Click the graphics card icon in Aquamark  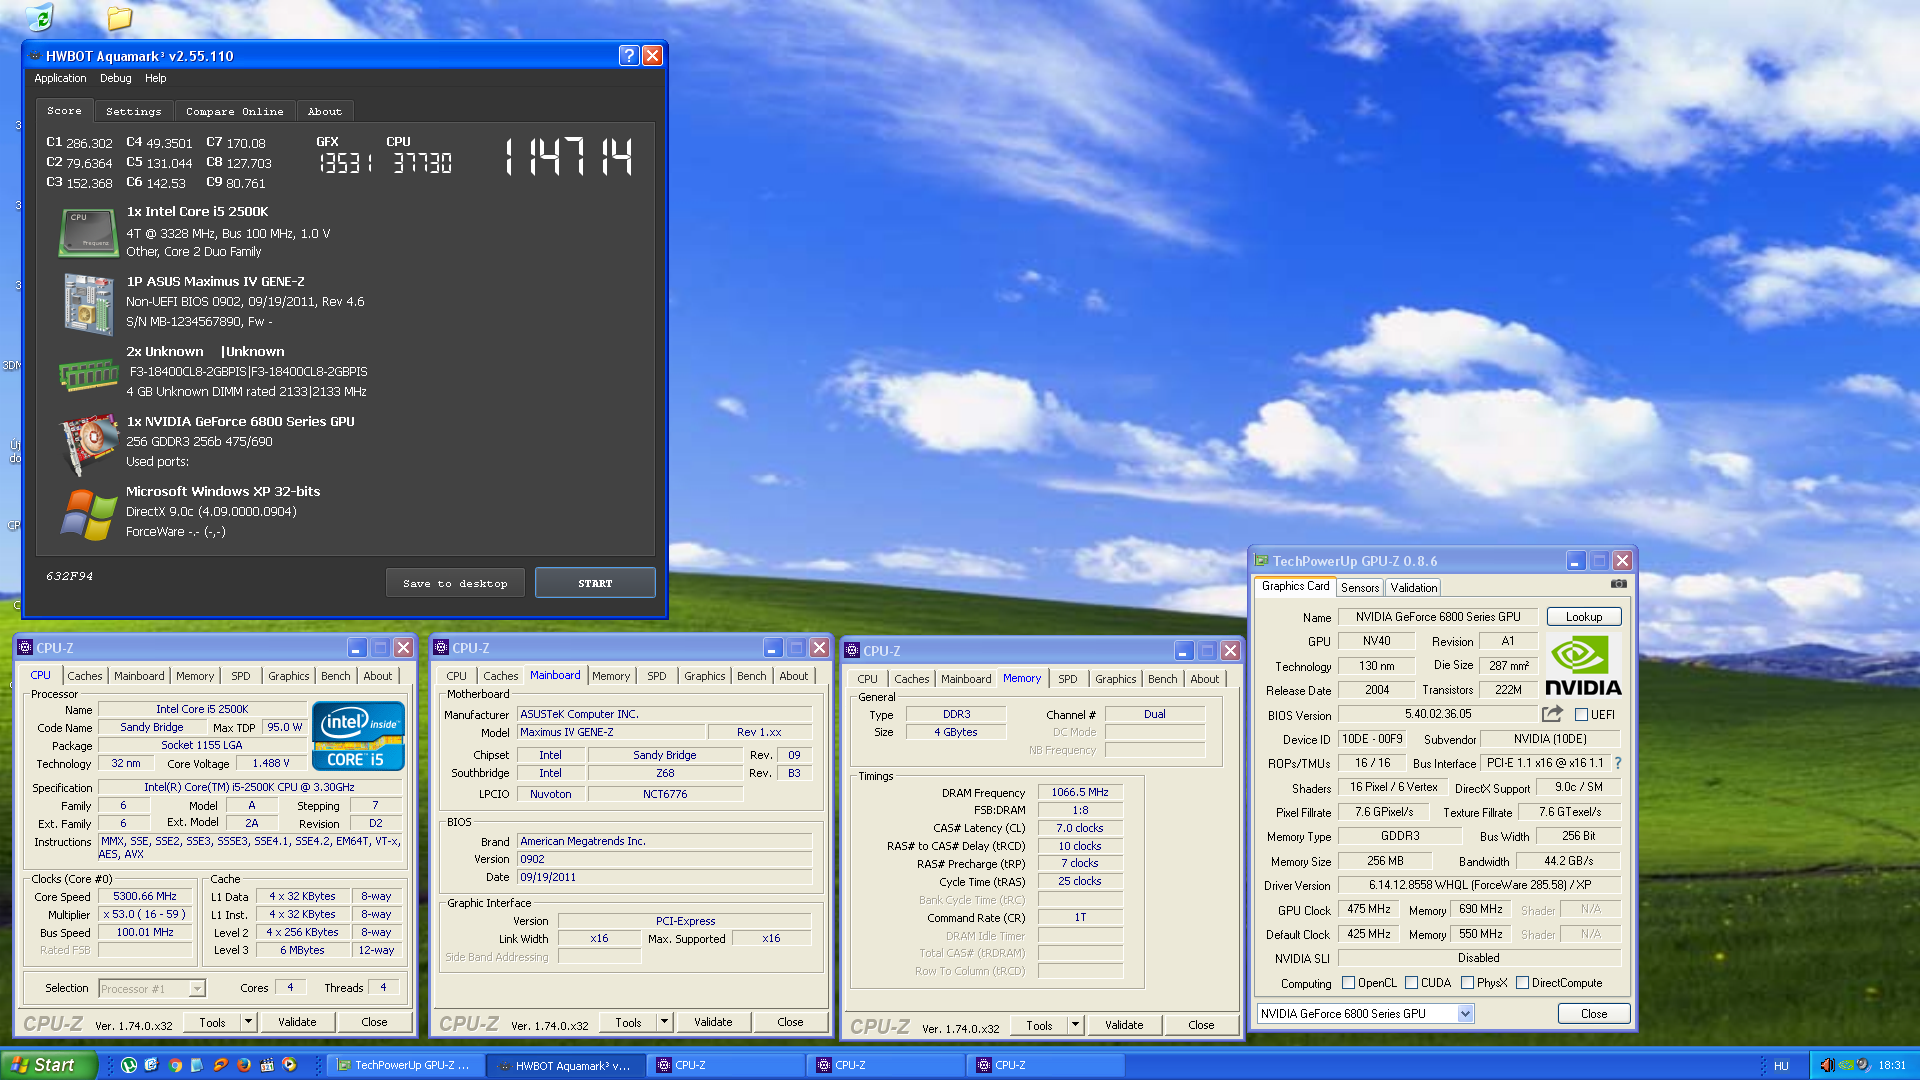pos(89,444)
